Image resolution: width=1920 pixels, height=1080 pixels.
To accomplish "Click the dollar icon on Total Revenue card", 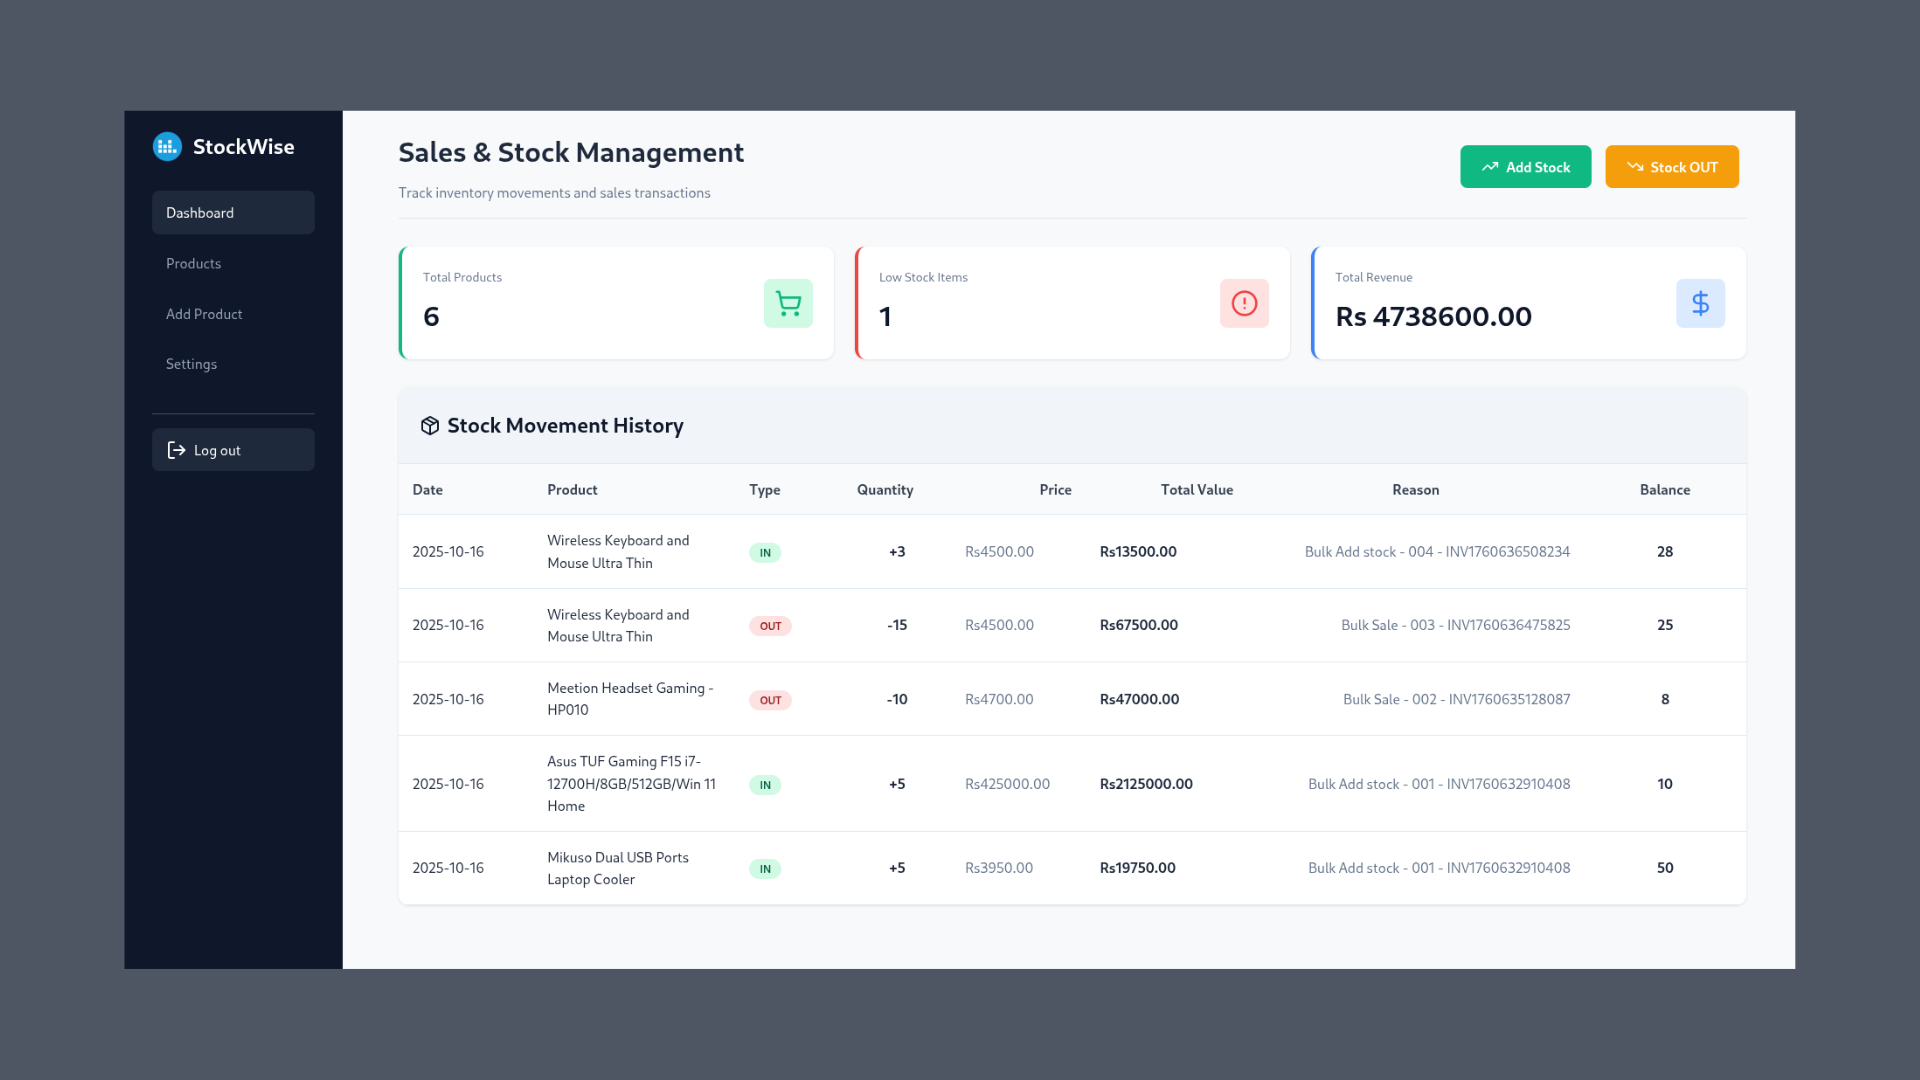I will (1701, 303).
